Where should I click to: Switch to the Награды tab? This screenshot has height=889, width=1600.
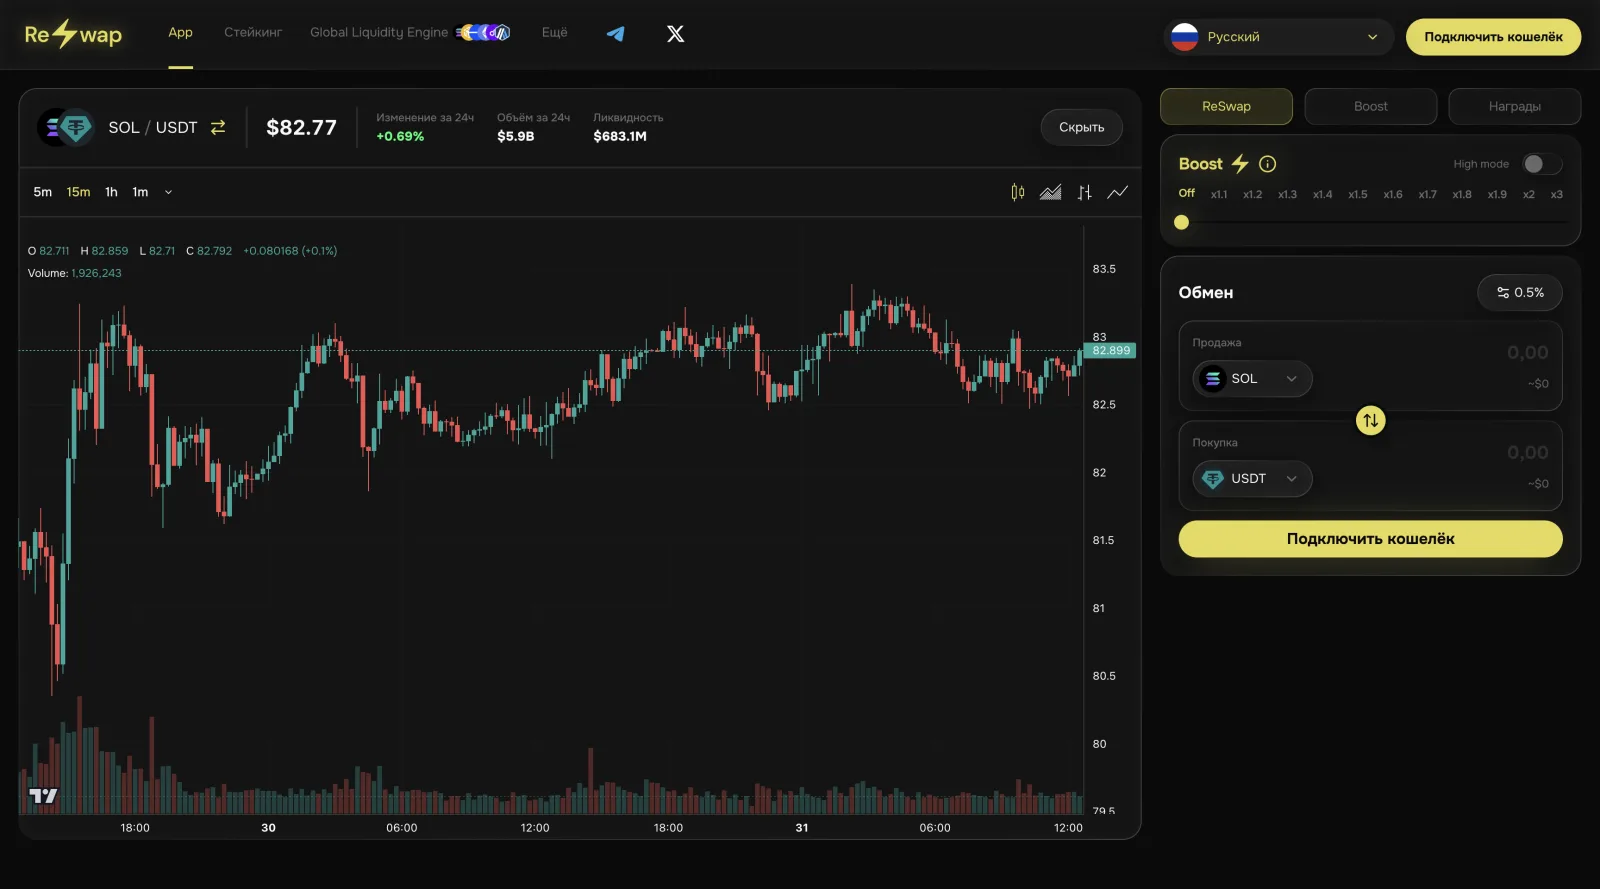coord(1515,106)
